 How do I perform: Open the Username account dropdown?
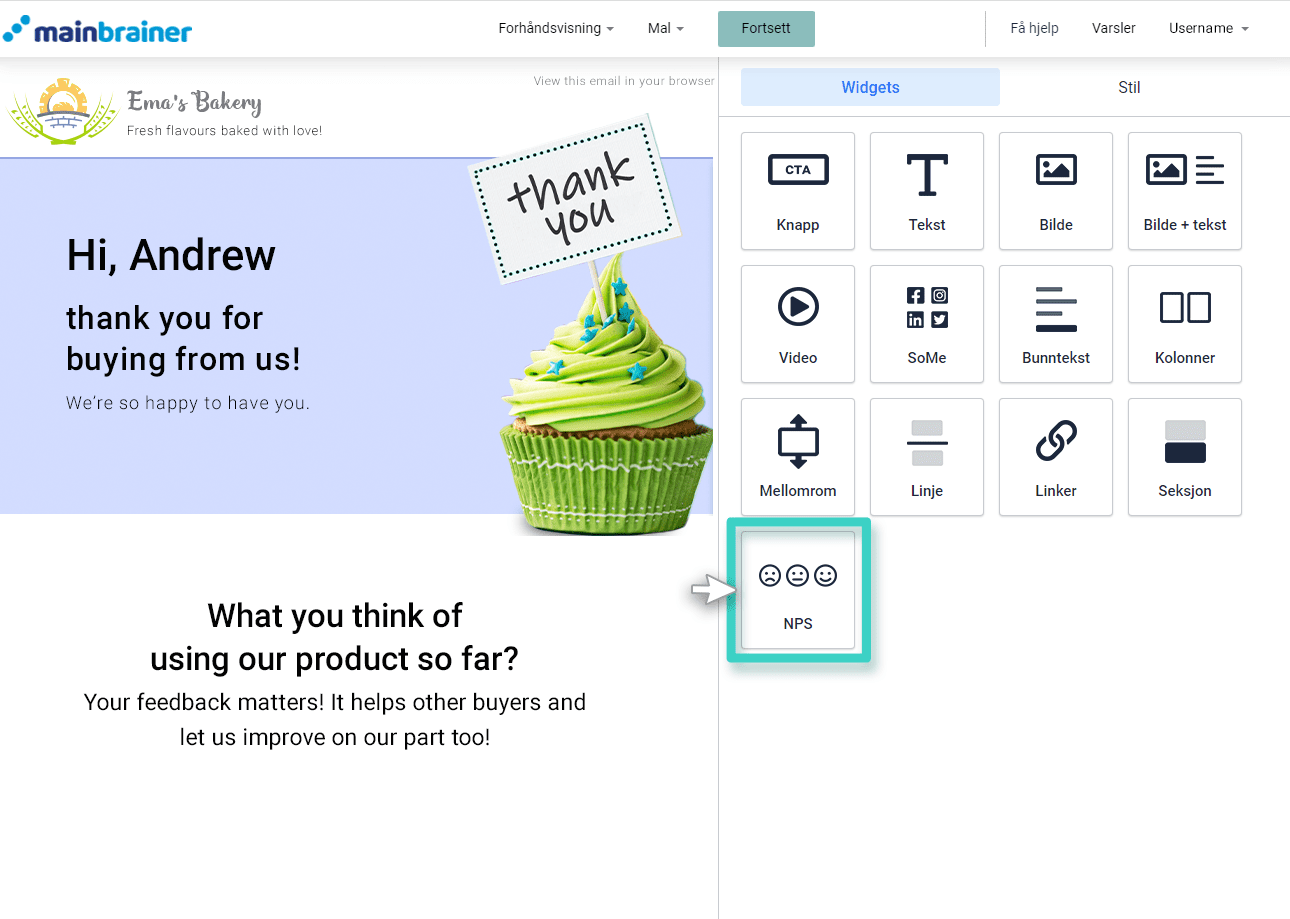[x=1208, y=29]
